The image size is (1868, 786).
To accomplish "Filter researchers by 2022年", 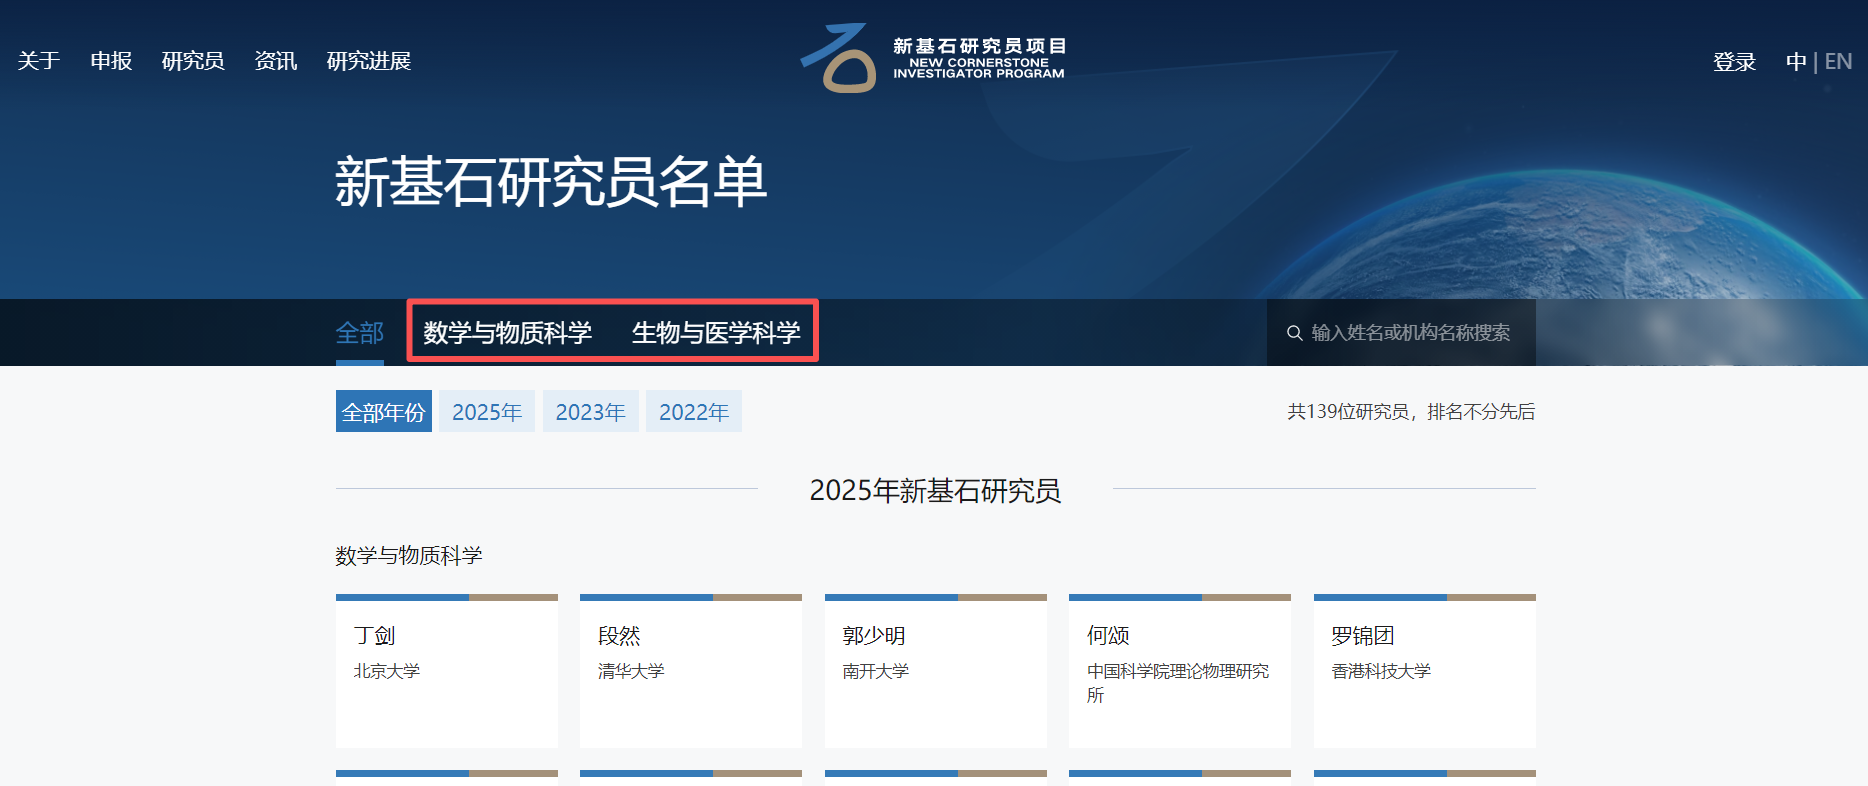I will click(x=694, y=412).
